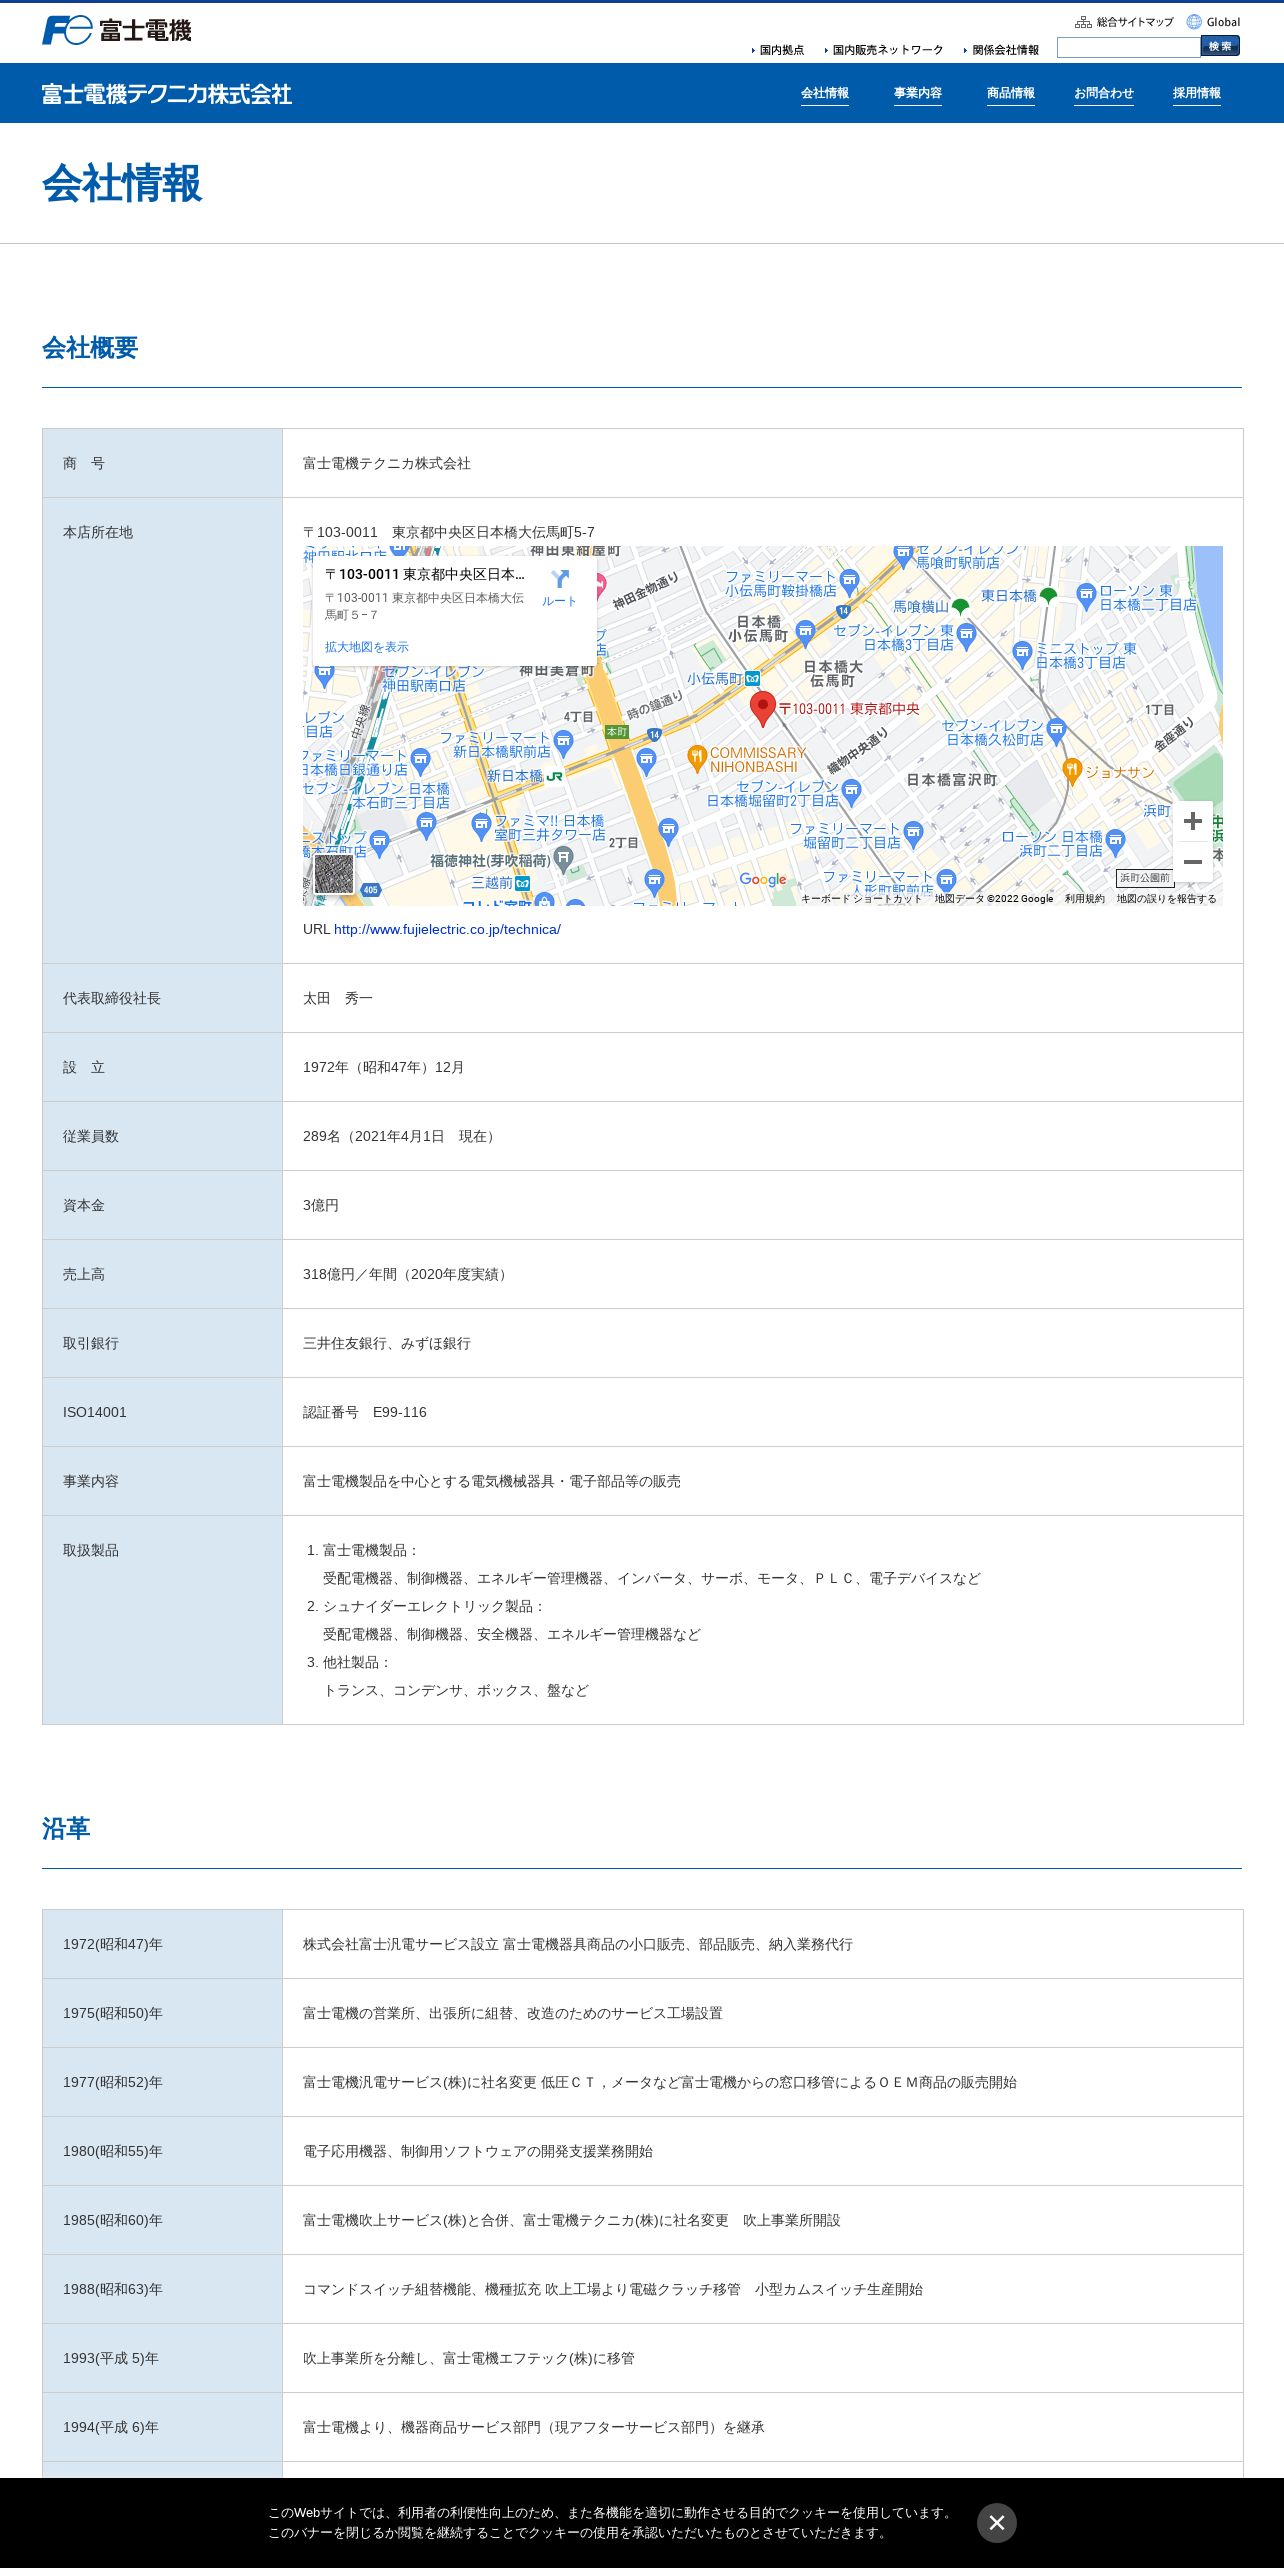The width and height of the screenshot is (1284, 2568).
Task: Click the 会社概要 section heading
Action: pos(90,348)
